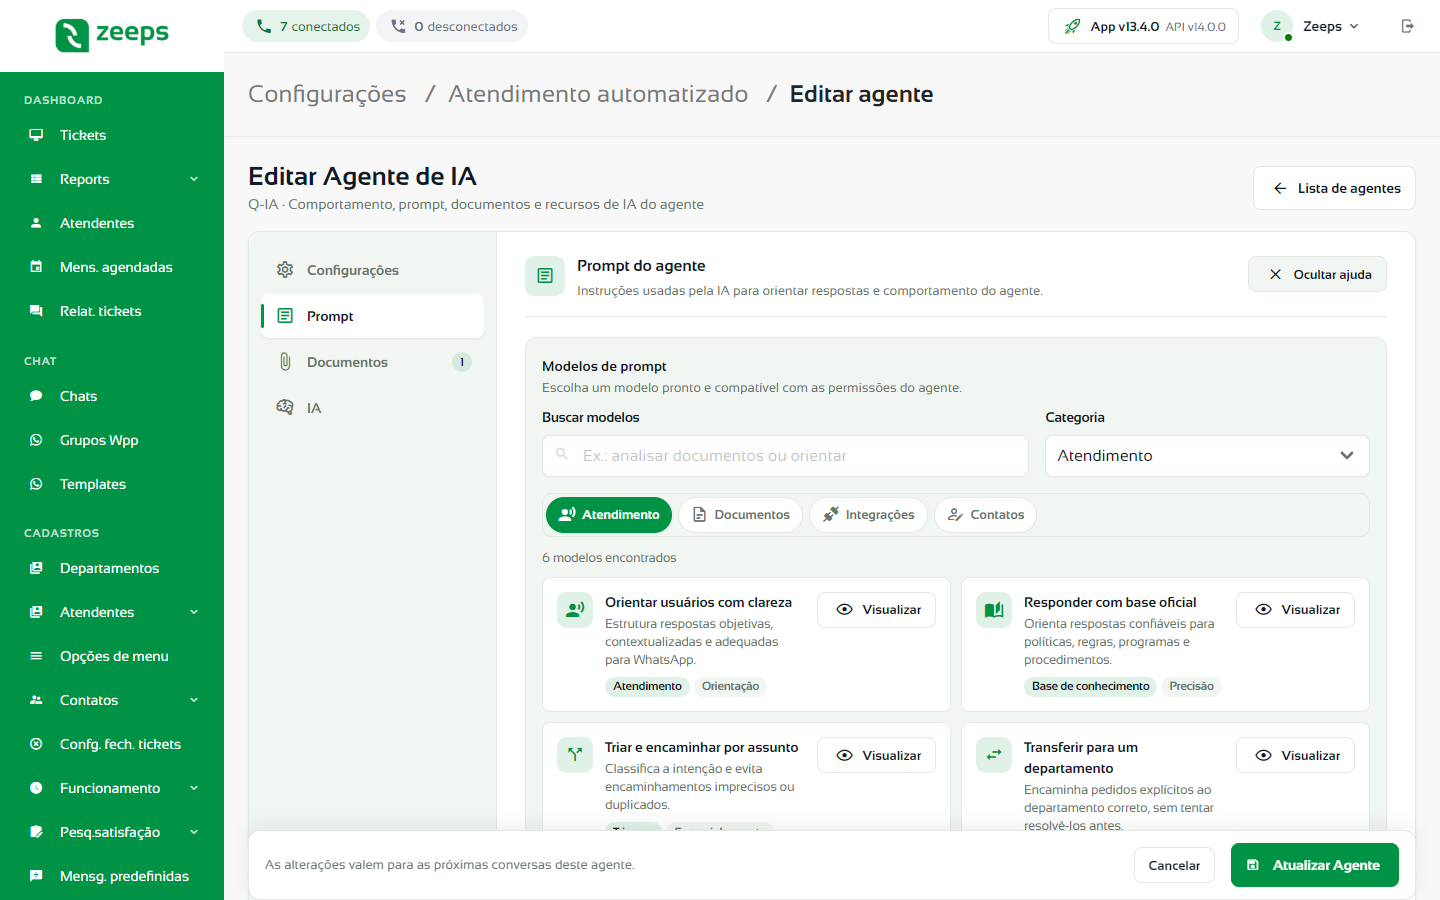Click the Orientar usuários com clareza model icon

[x=575, y=610]
